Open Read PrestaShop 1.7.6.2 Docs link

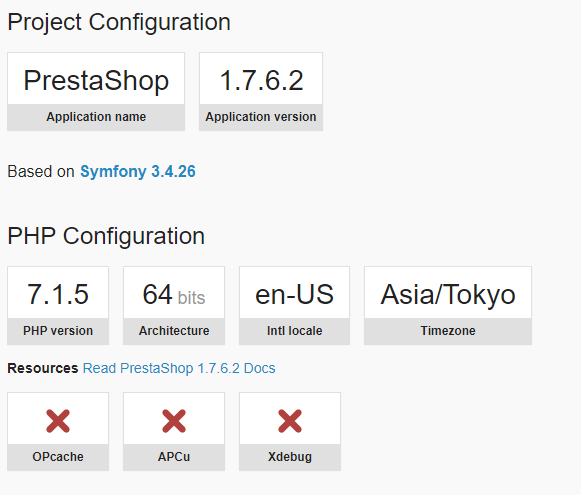(179, 368)
